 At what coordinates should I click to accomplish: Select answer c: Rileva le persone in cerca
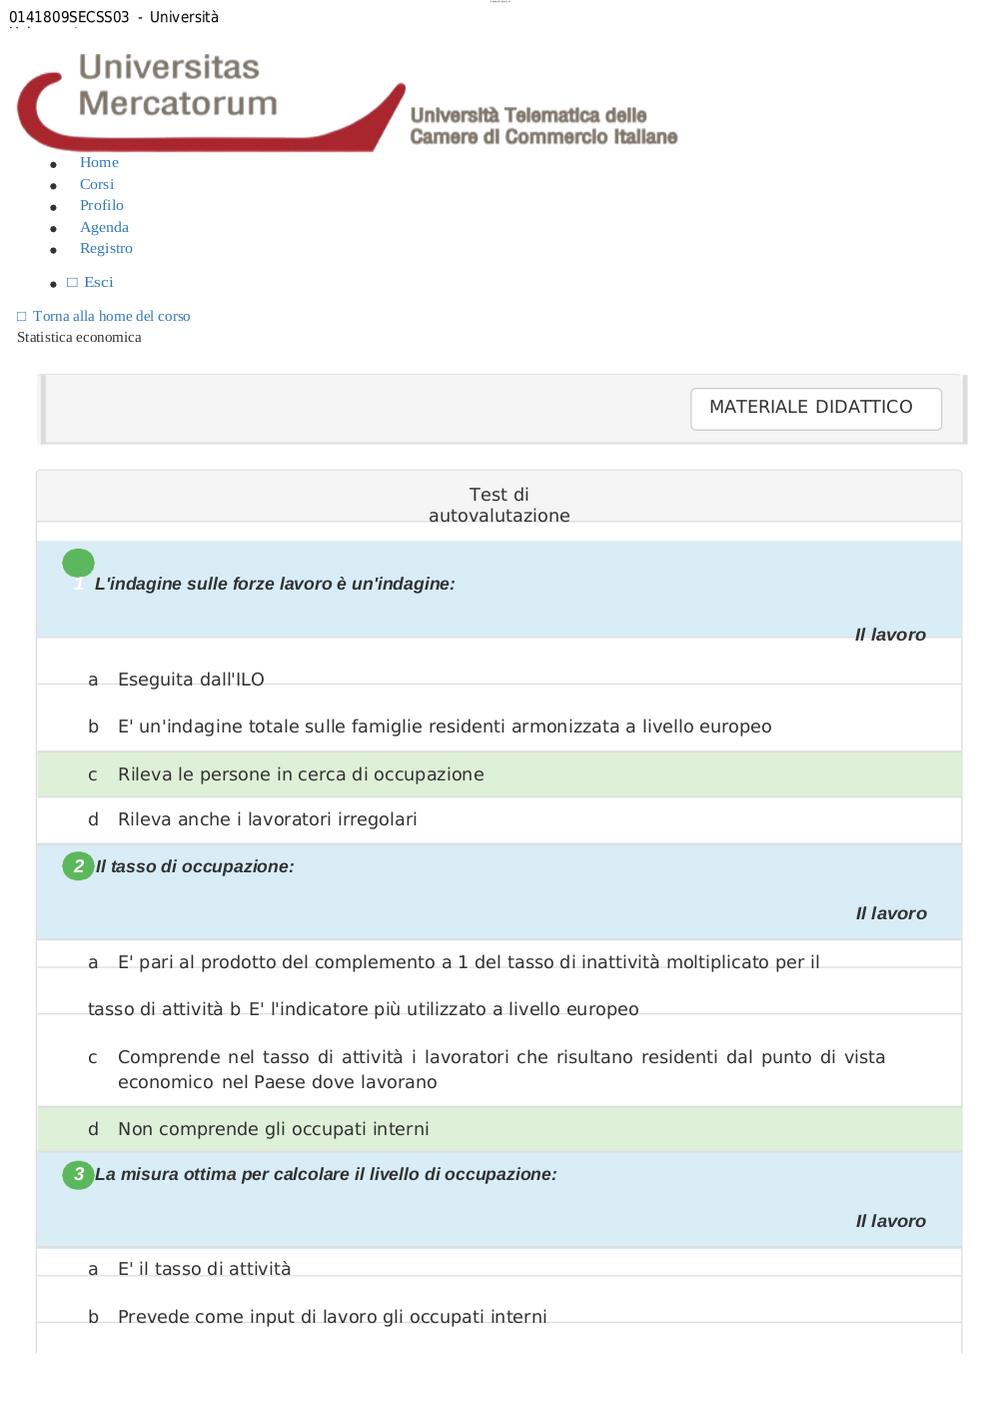[499, 774]
